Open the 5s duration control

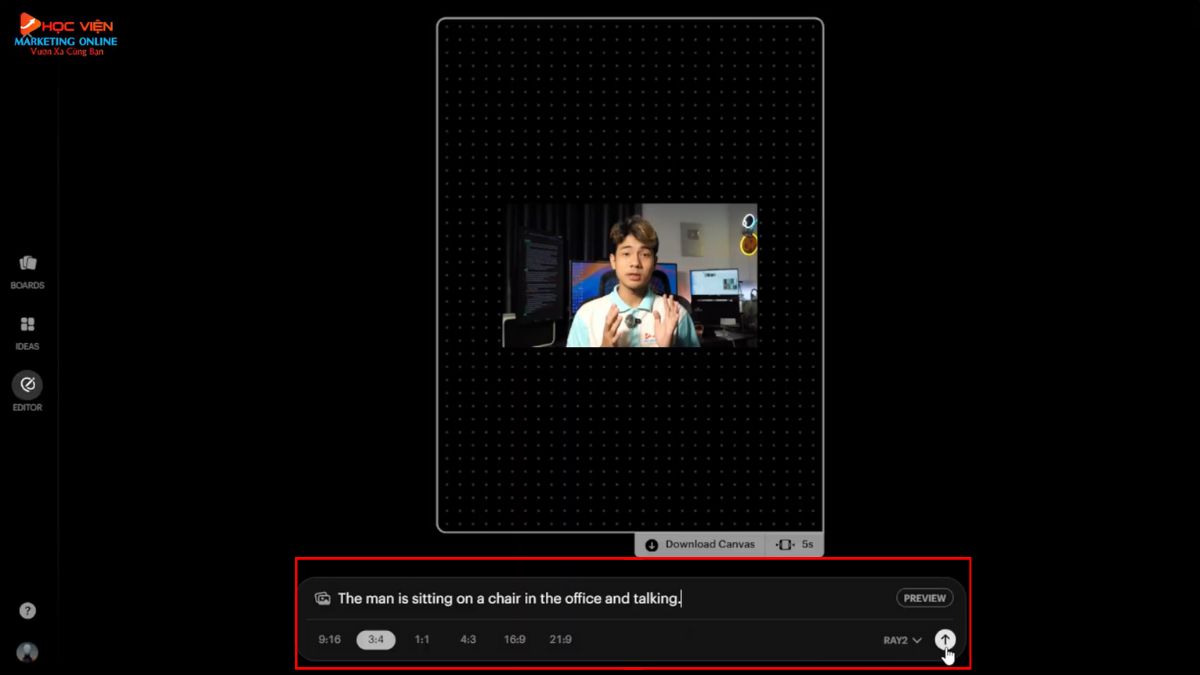[x=795, y=544]
